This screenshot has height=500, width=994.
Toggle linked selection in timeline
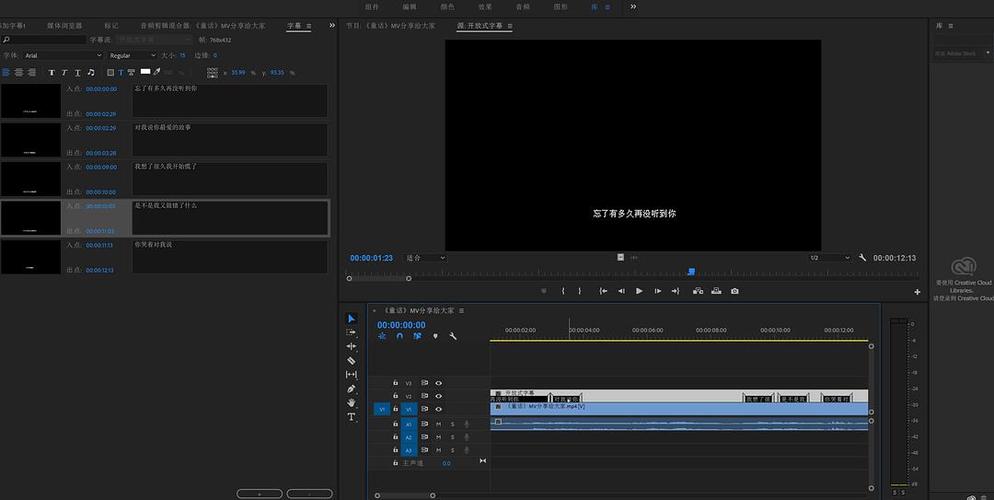point(417,337)
